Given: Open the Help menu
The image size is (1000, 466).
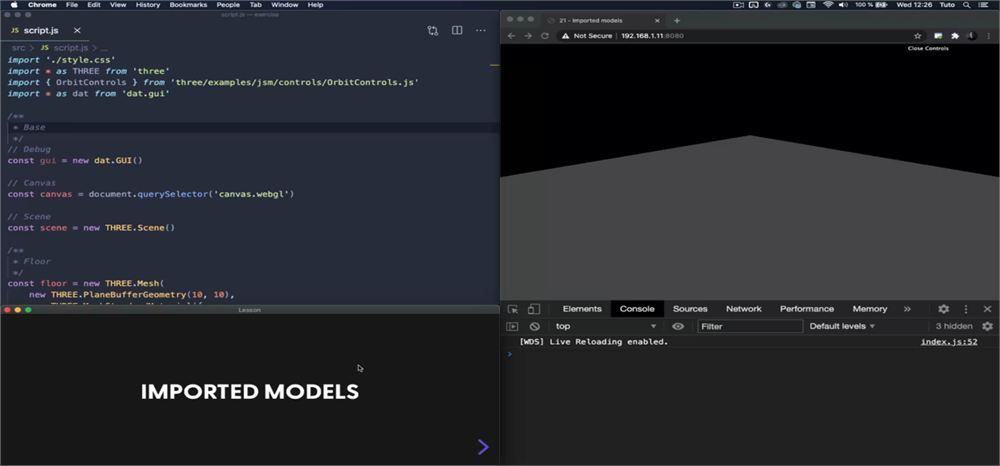Looking at the screenshot, I should pos(315,4).
